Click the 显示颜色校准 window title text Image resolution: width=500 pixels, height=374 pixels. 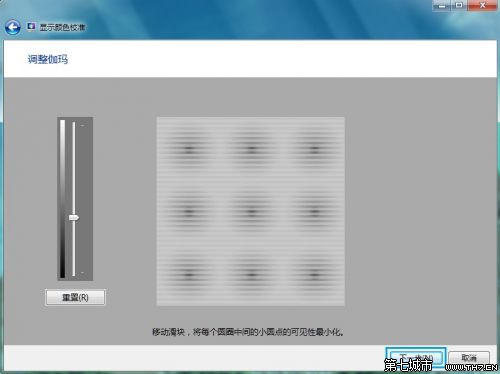click(62, 27)
